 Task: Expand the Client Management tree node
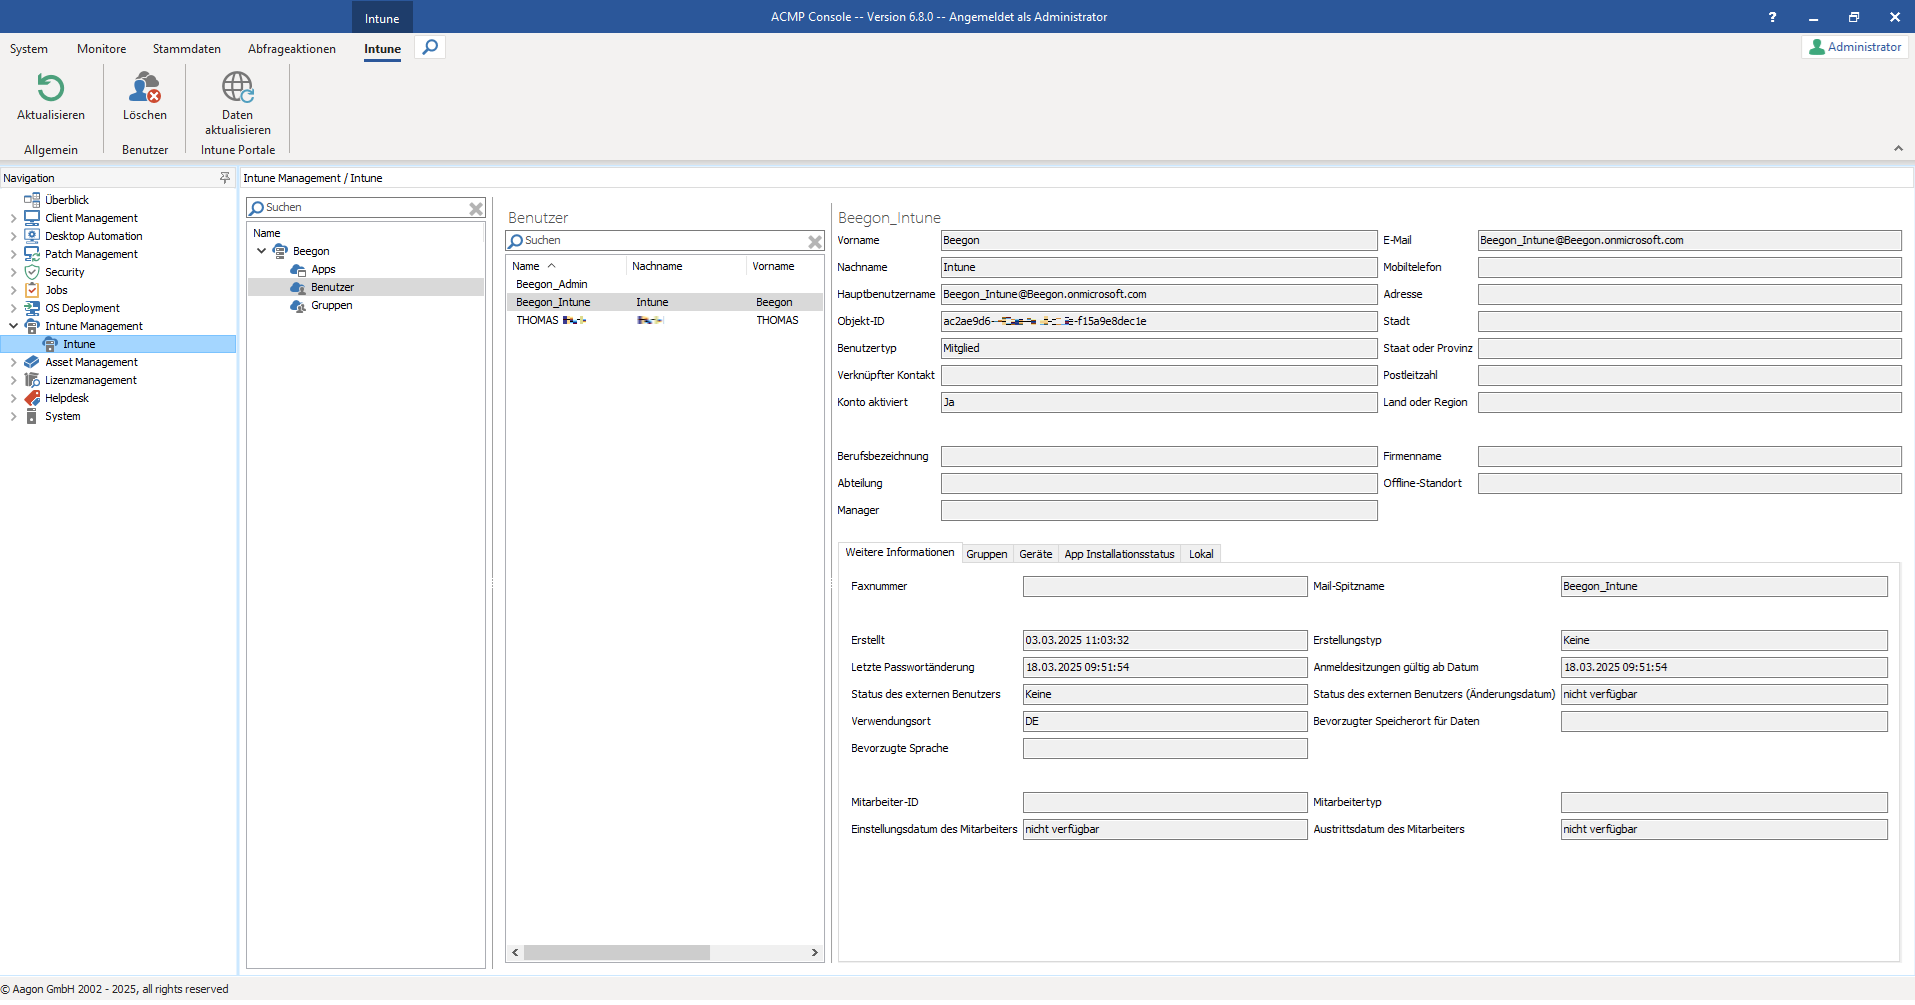pos(13,218)
